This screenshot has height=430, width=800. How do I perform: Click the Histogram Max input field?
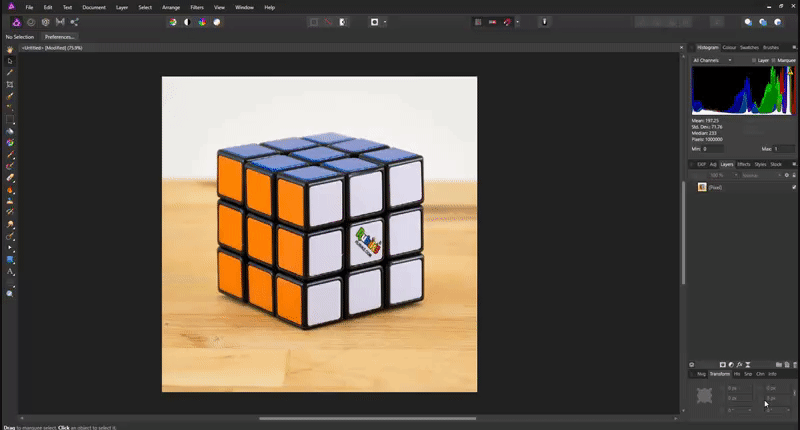click(x=784, y=149)
